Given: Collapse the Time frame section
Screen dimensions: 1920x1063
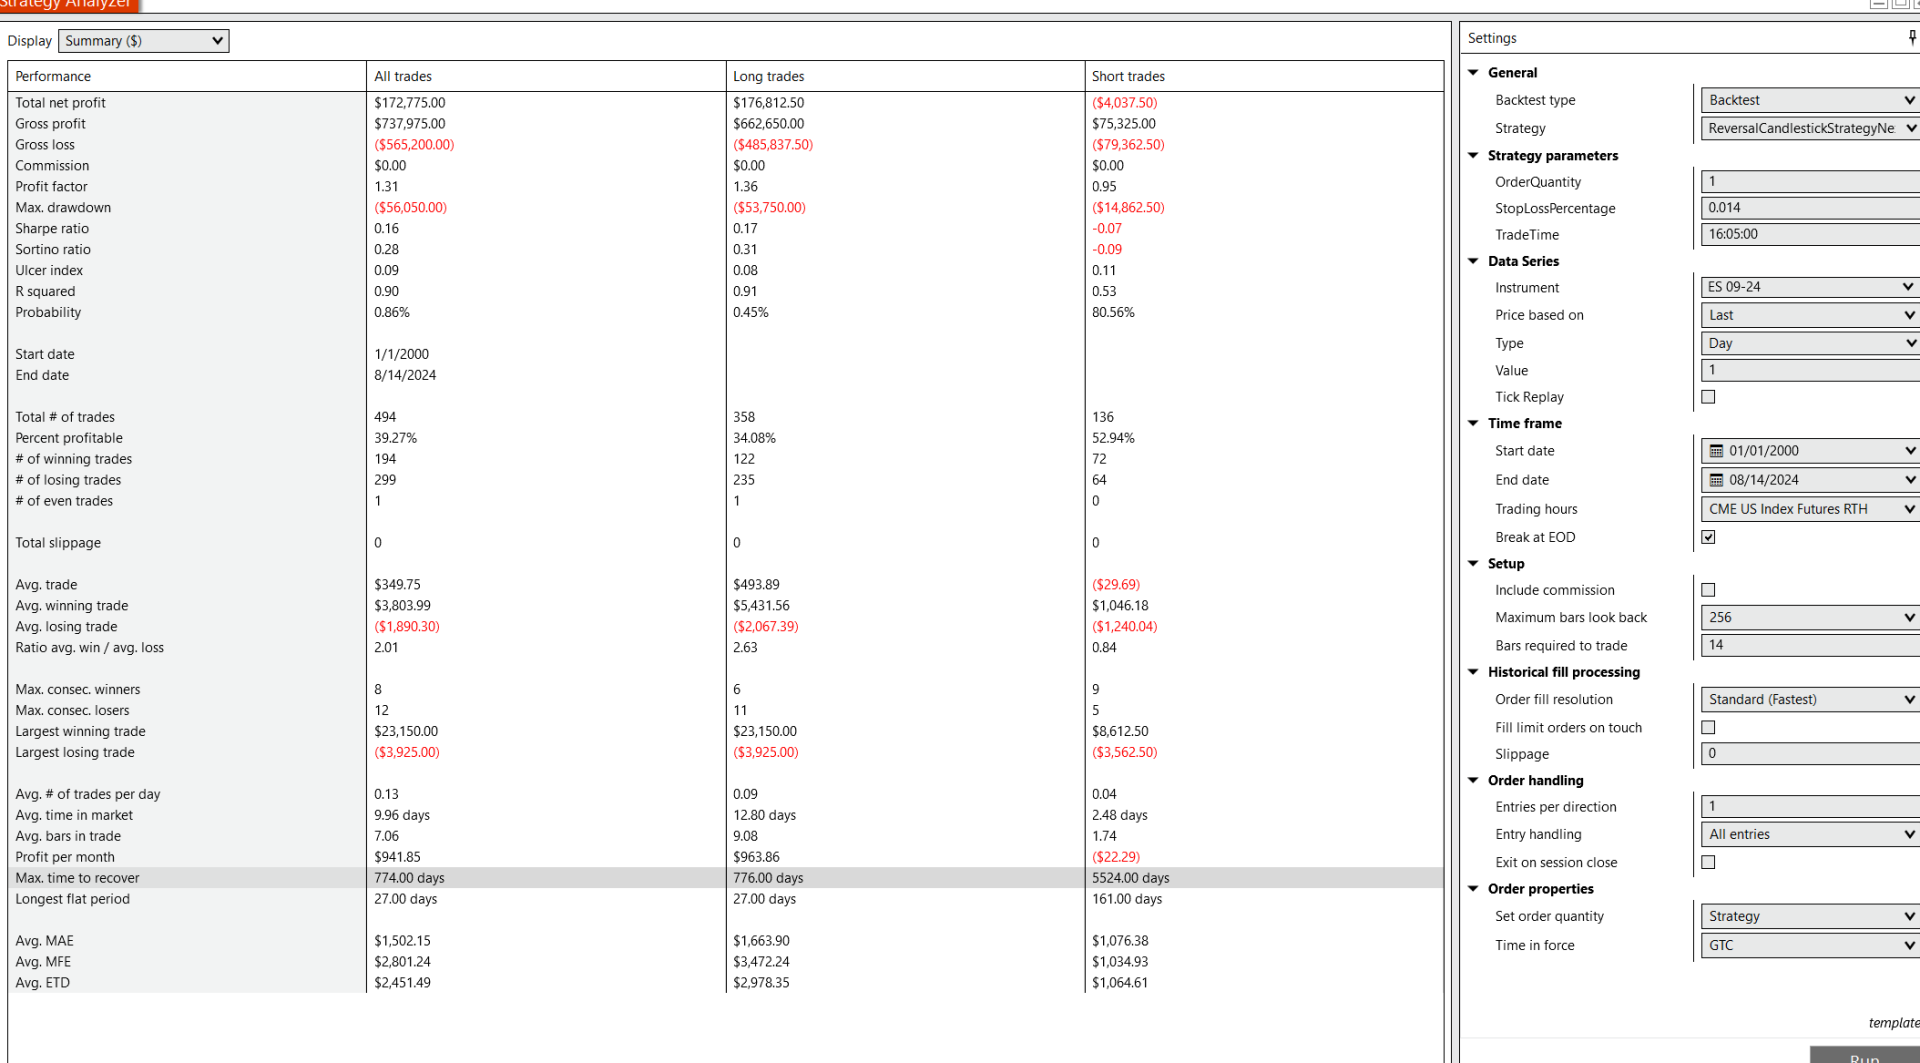Looking at the screenshot, I should [x=1473, y=423].
